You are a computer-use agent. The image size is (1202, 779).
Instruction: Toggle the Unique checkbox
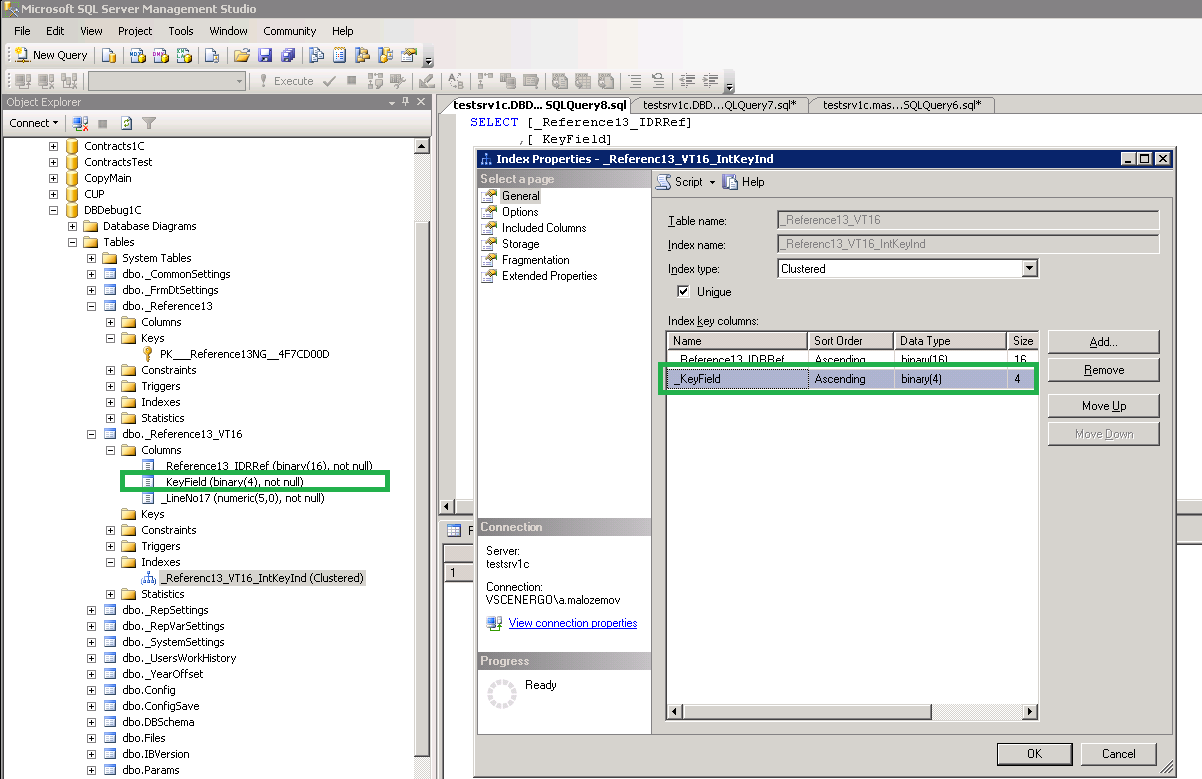pyautogui.click(x=684, y=292)
